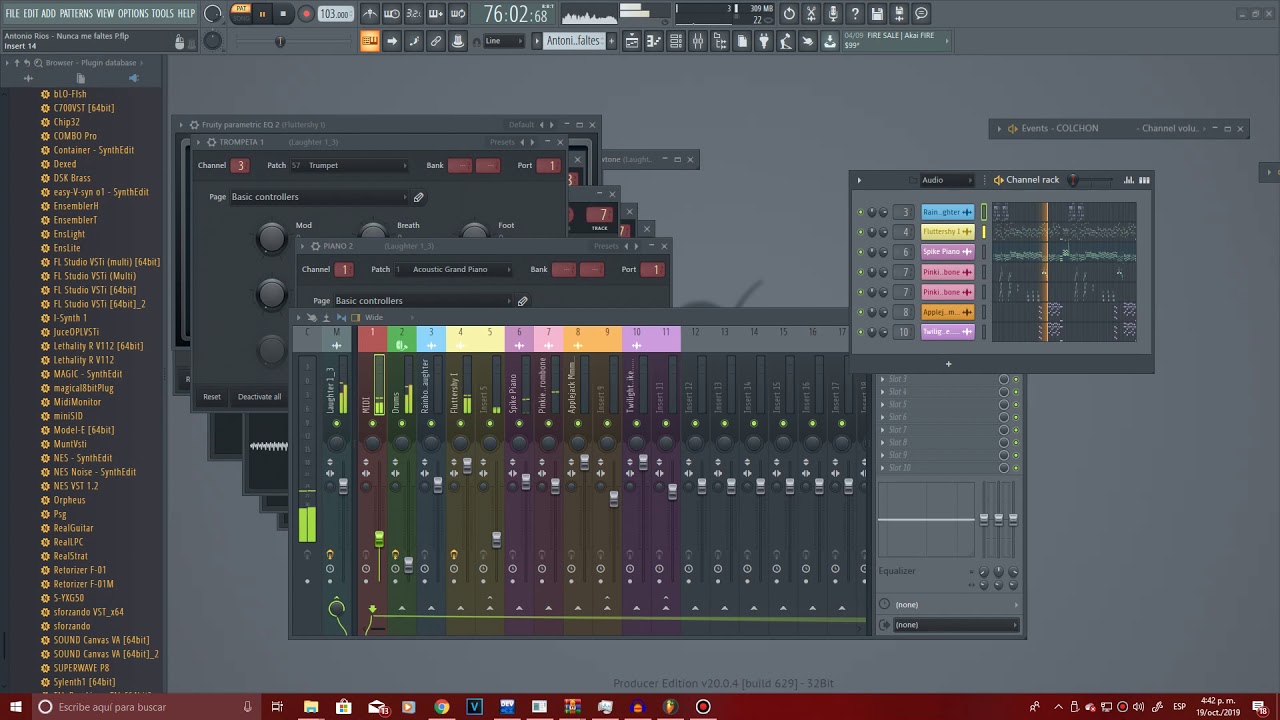This screenshot has width=1280, height=720.
Task: Open the piano roll view from toolbar
Action: click(654, 41)
